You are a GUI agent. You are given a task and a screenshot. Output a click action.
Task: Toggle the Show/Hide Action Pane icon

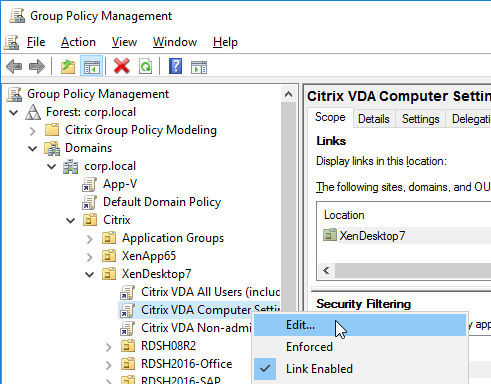point(199,67)
